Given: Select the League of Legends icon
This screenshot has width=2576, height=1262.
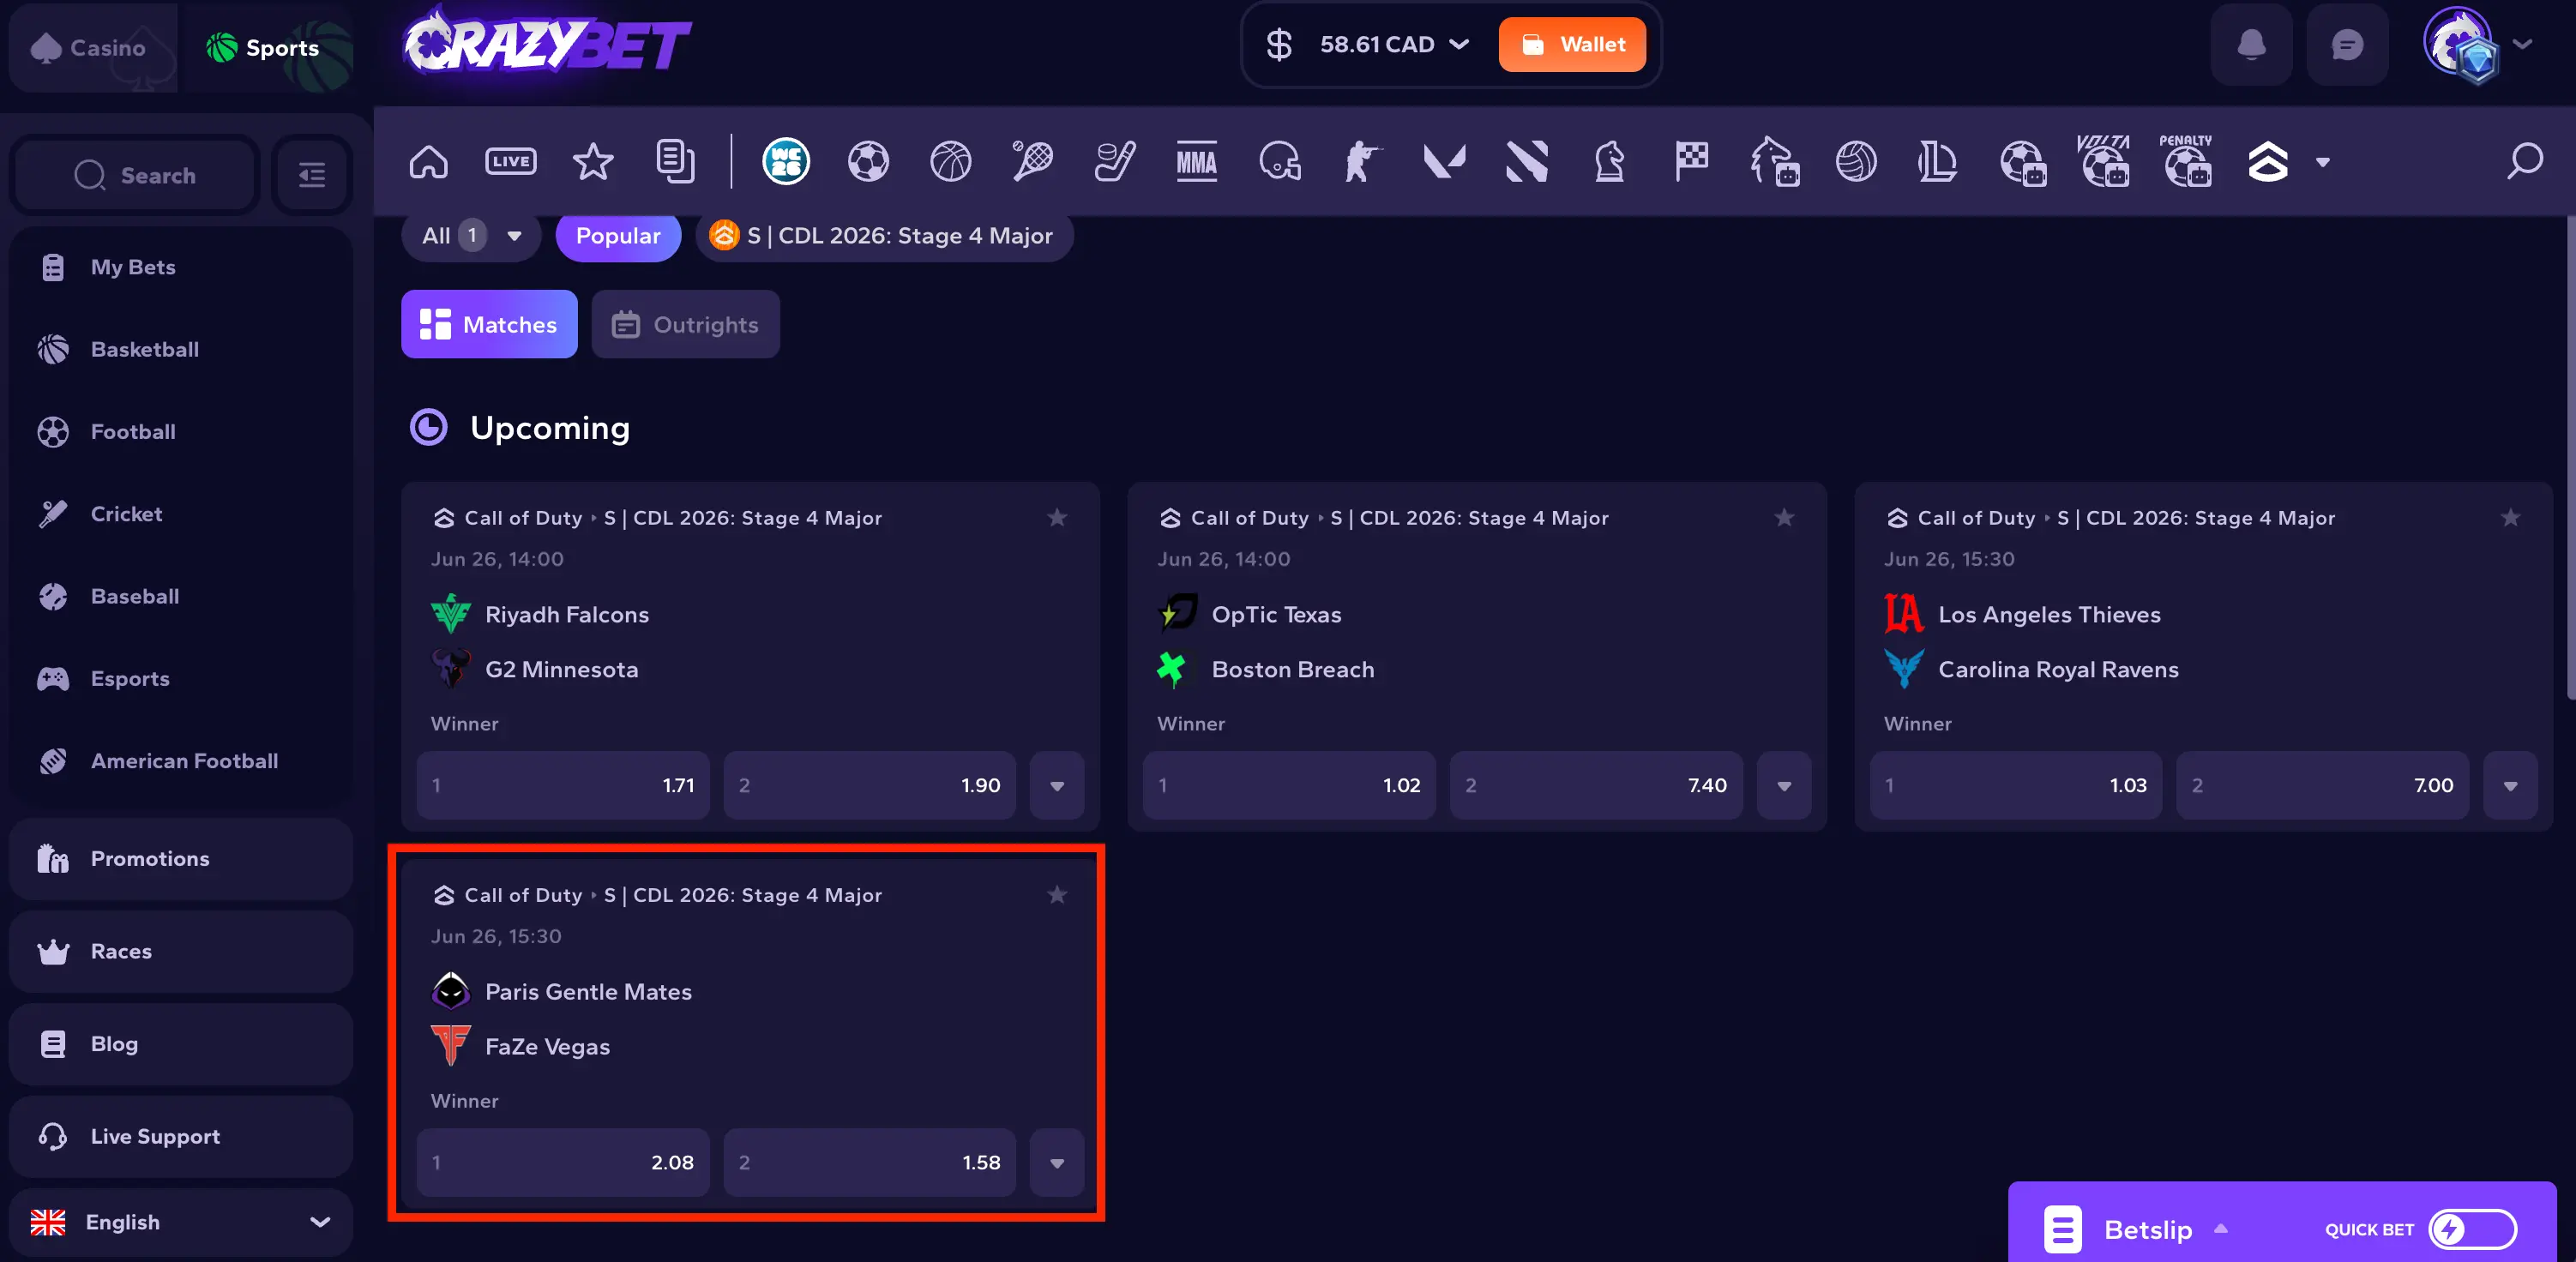Looking at the screenshot, I should pyautogui.click(x=1938, y=161).
